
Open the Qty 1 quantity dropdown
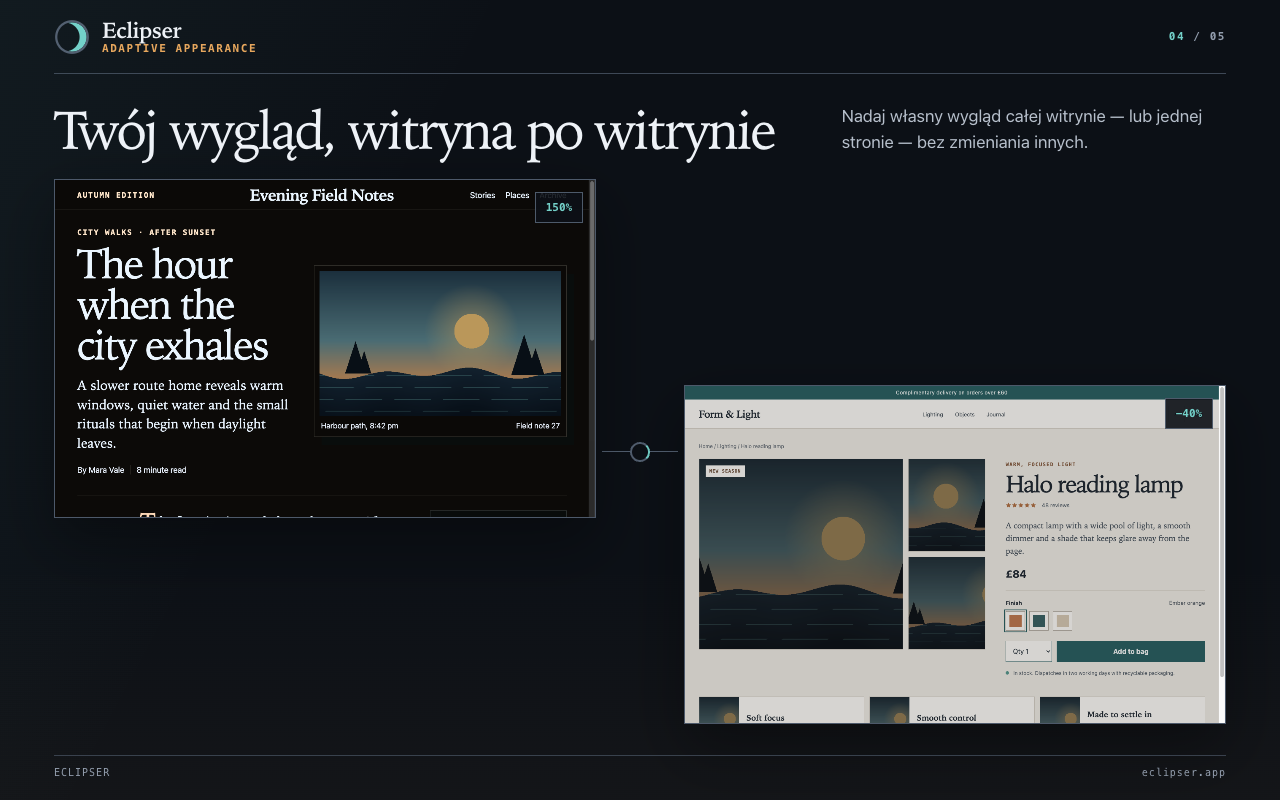[1029, 651]
